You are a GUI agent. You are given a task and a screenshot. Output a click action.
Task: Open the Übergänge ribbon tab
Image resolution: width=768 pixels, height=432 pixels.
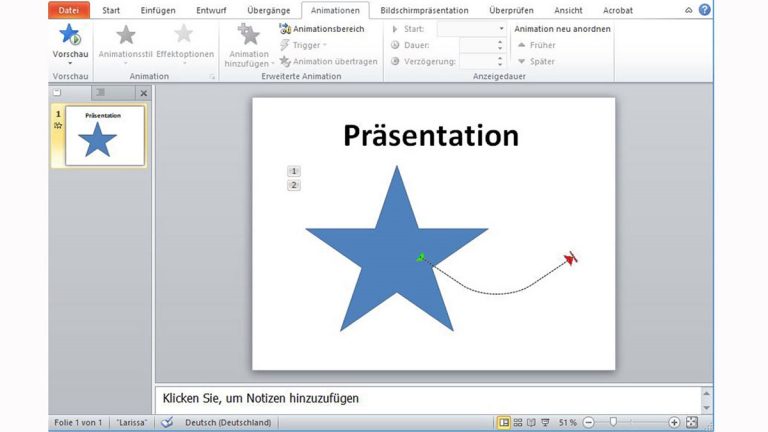(270, 10)
